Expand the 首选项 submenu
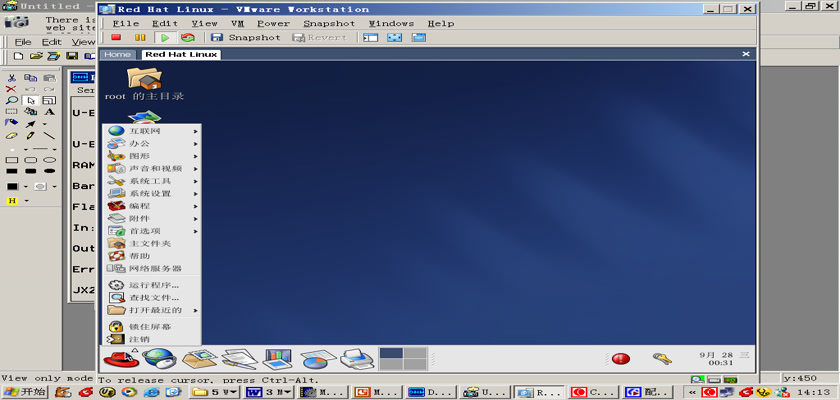 [x=152, y=231]
